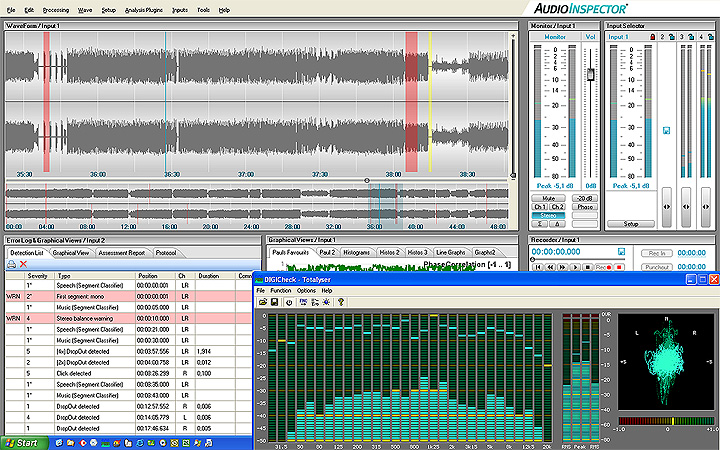Open a file in DIGICheck toolbar

click(263, 302)
